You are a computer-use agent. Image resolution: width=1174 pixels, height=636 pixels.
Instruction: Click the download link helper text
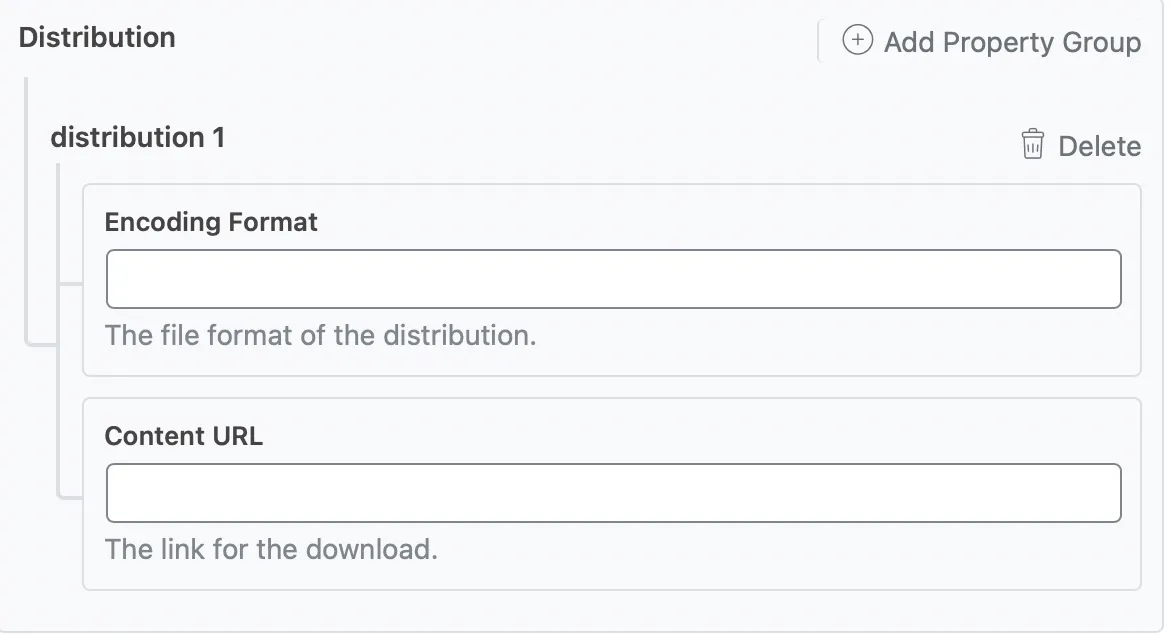[x=272, y=549]
